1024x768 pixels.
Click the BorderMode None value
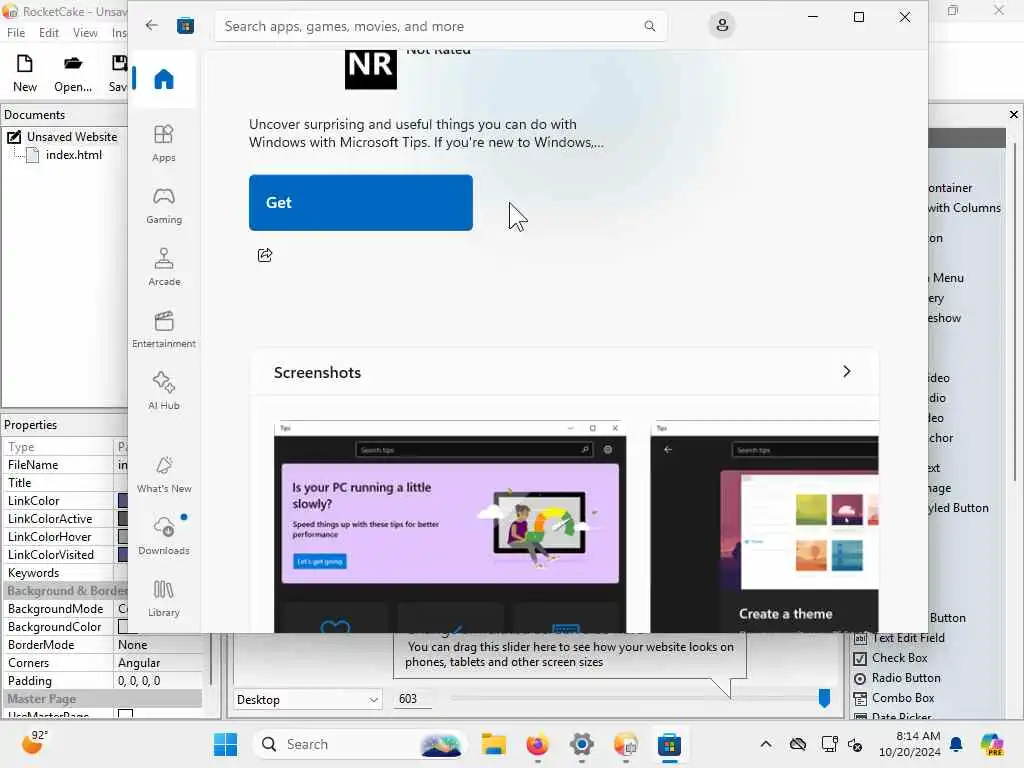[x=133, y=645]
